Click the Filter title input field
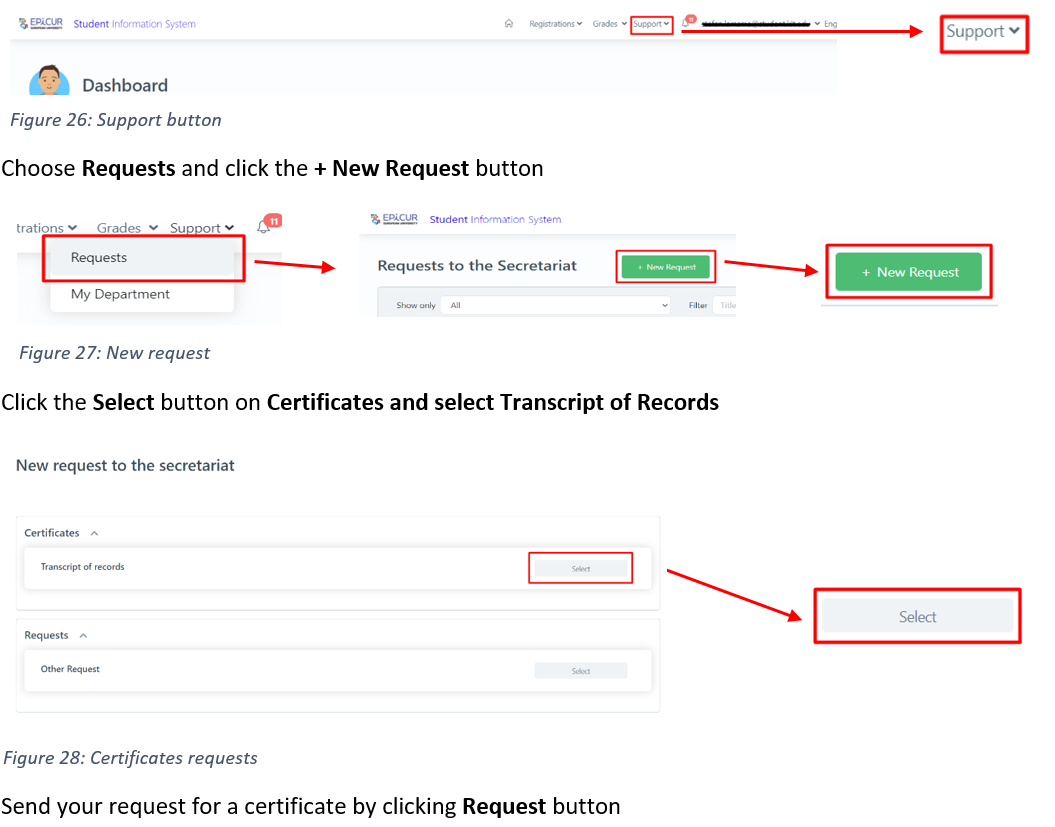1055x827 pixels. click(724, 305)
